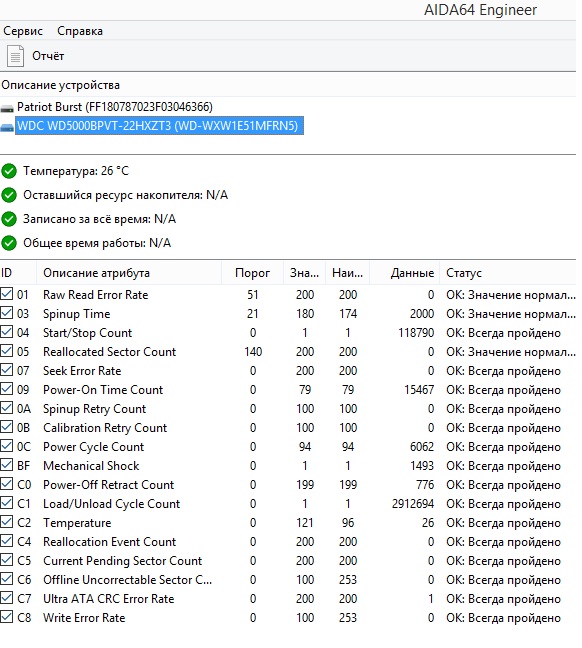Viewport: 582px width, 648px height.
Task: Click the Данные column header
Action: (x=412, y=273)
